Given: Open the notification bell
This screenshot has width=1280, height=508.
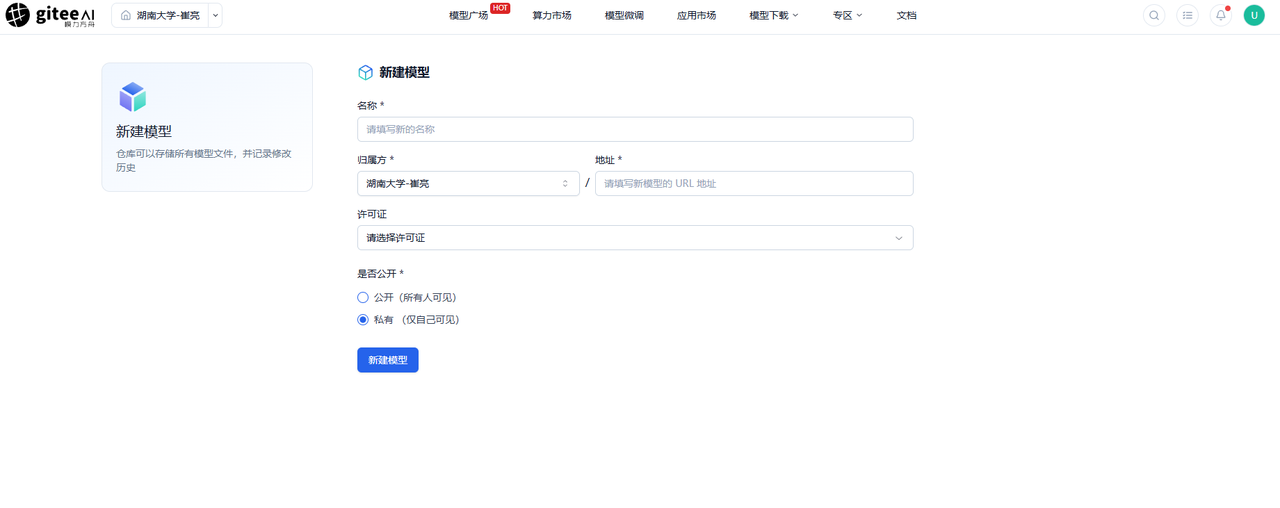Looking at the screenshot, I should (x=1220, y=15).
